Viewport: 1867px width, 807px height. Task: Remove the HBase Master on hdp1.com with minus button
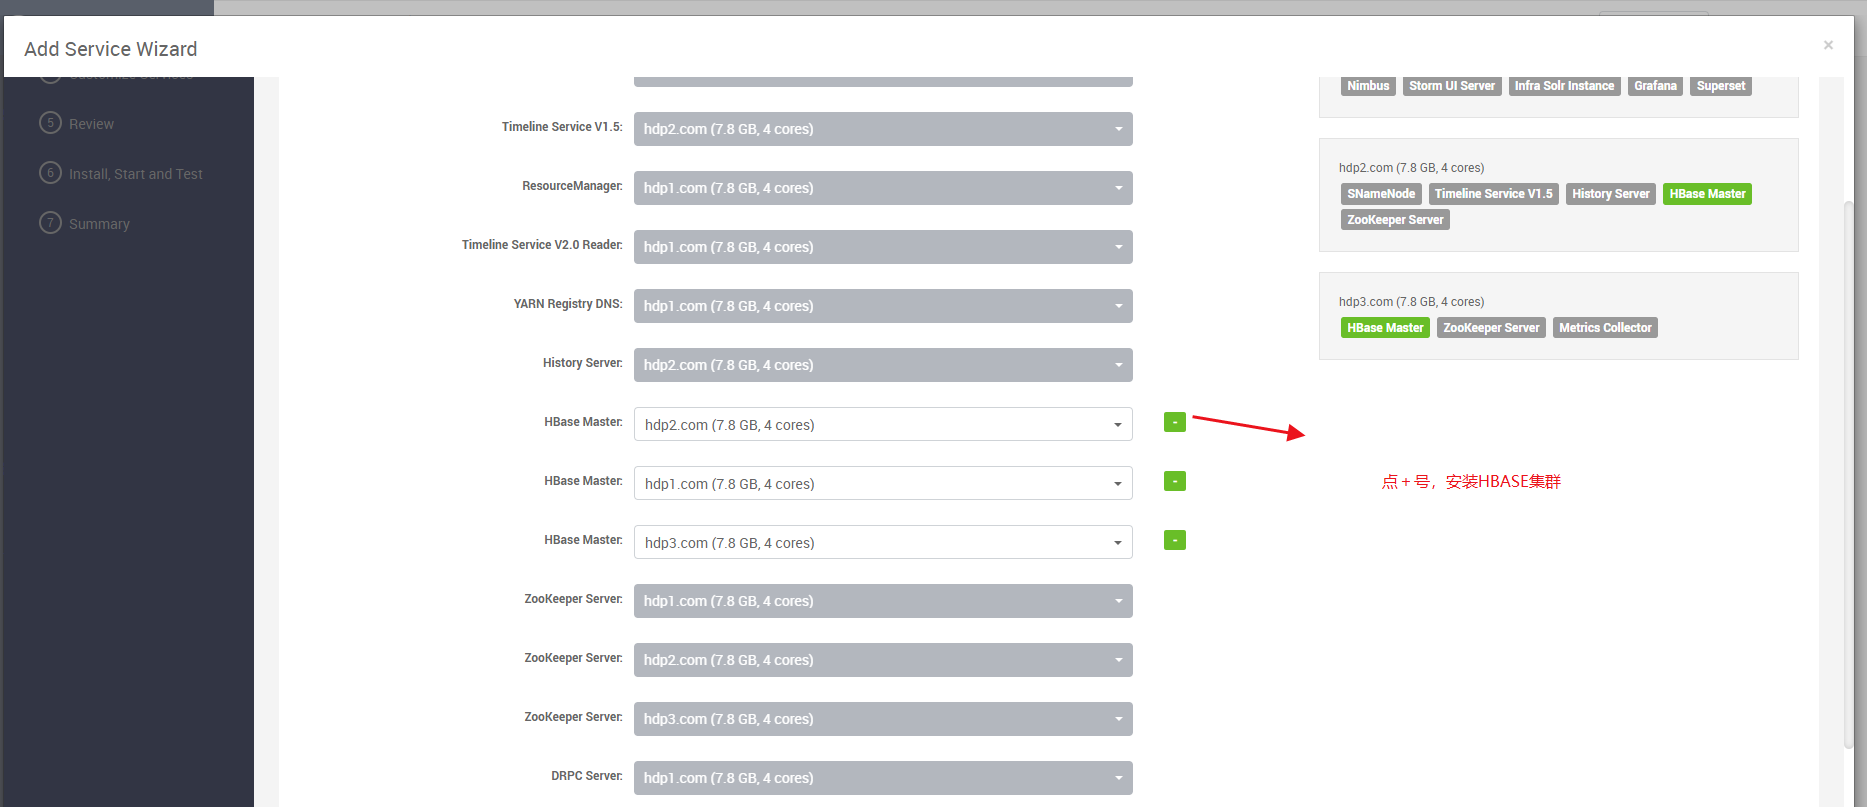click(x=1175, y=481)
